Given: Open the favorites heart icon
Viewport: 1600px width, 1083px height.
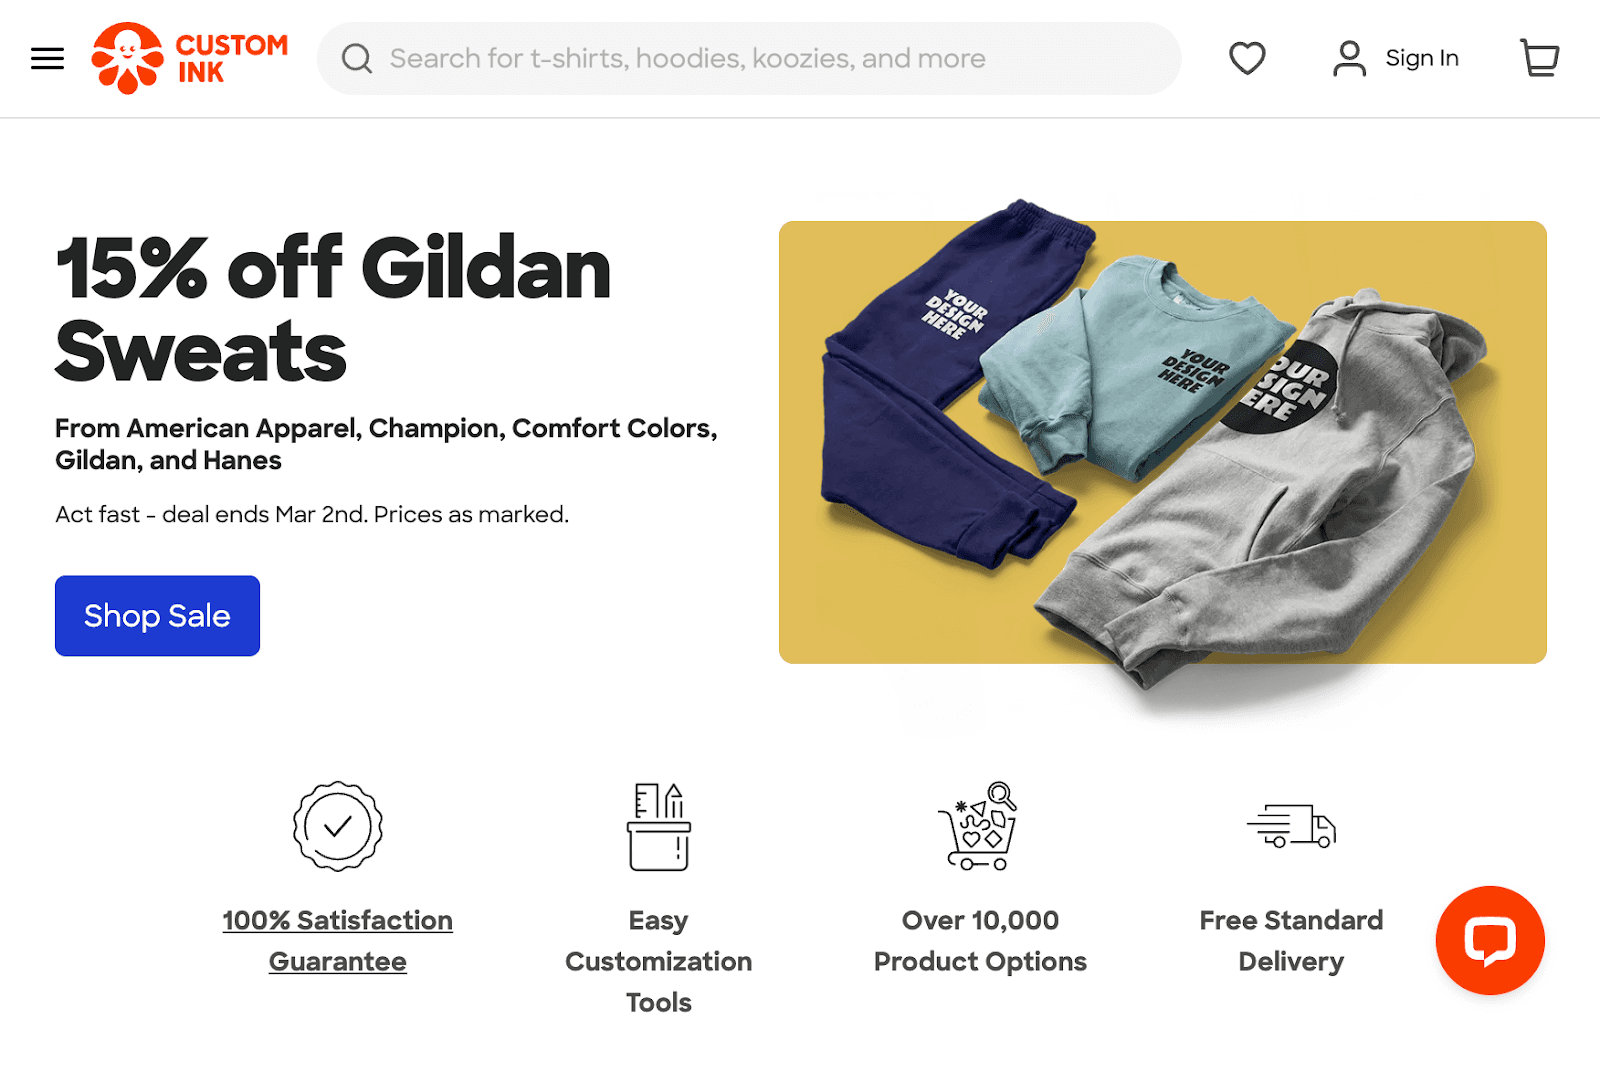Looking at the screenshot, I should coord(1247,58).
